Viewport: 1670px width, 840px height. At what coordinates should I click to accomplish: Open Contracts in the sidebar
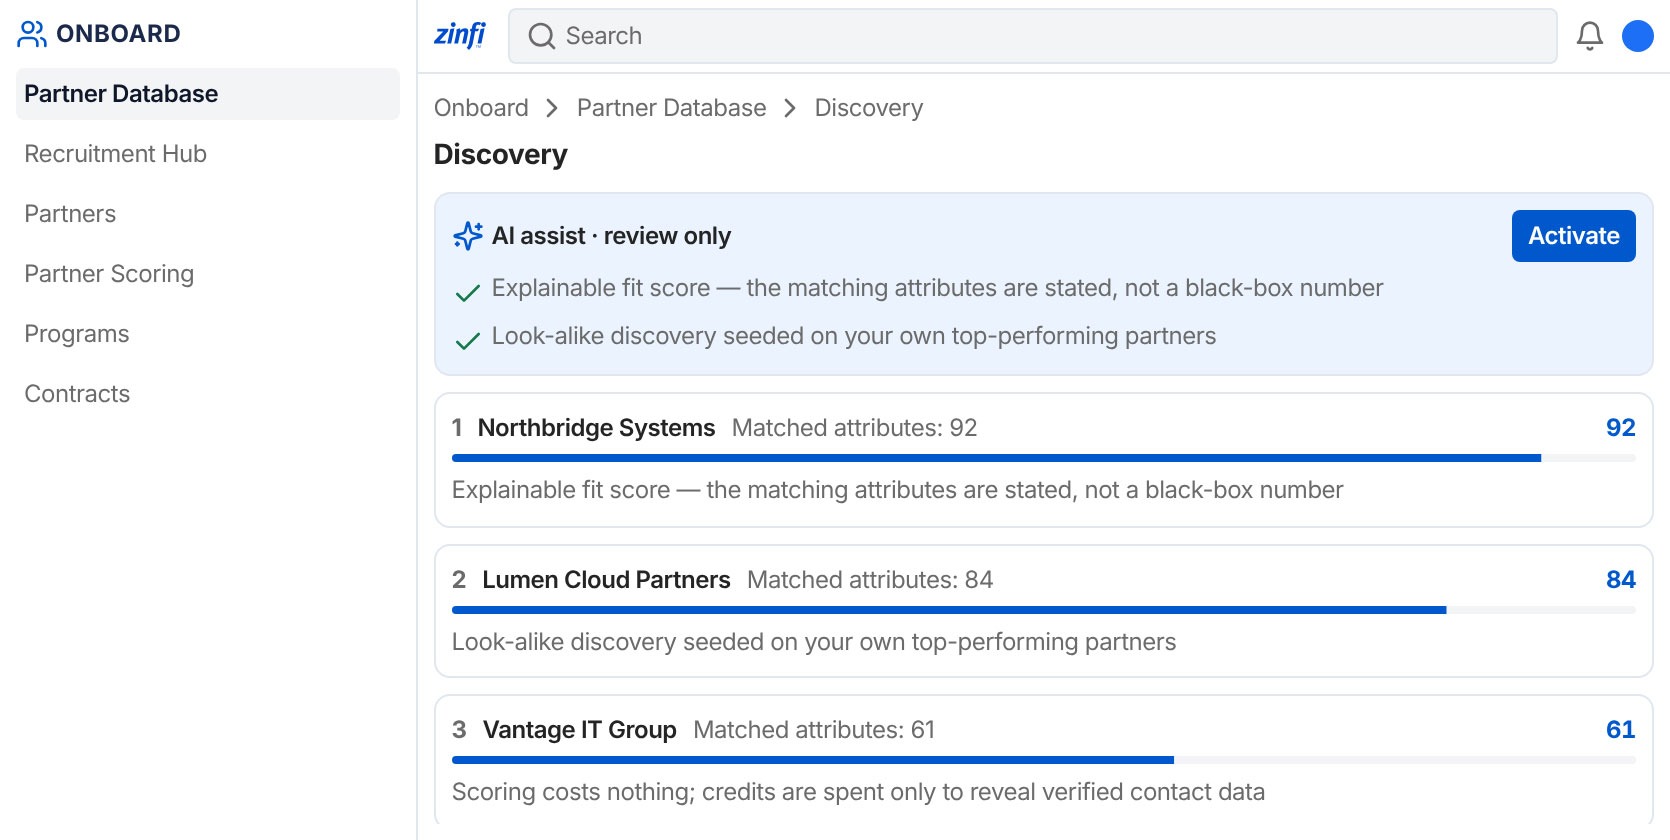pyautogui.click(x=208, y=394)
